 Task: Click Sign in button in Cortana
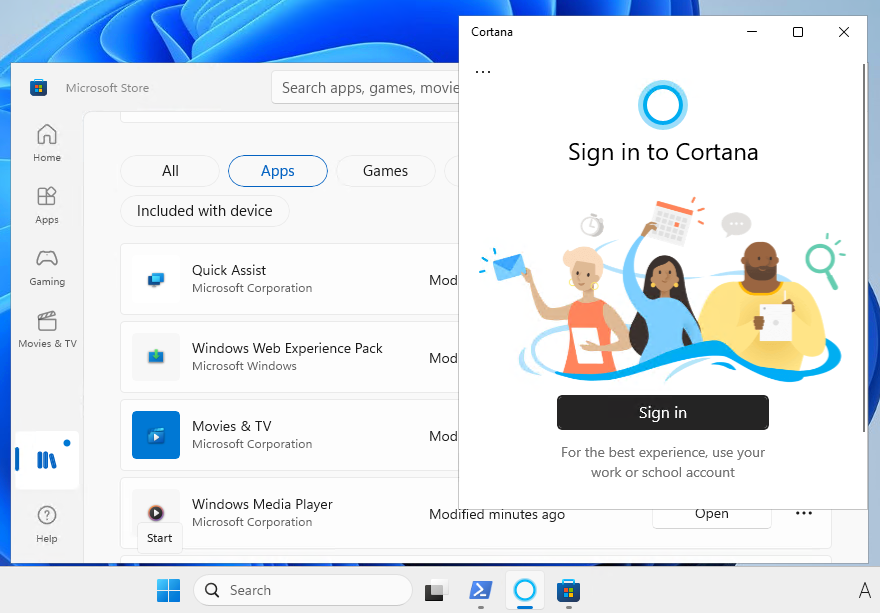(663, 413)
